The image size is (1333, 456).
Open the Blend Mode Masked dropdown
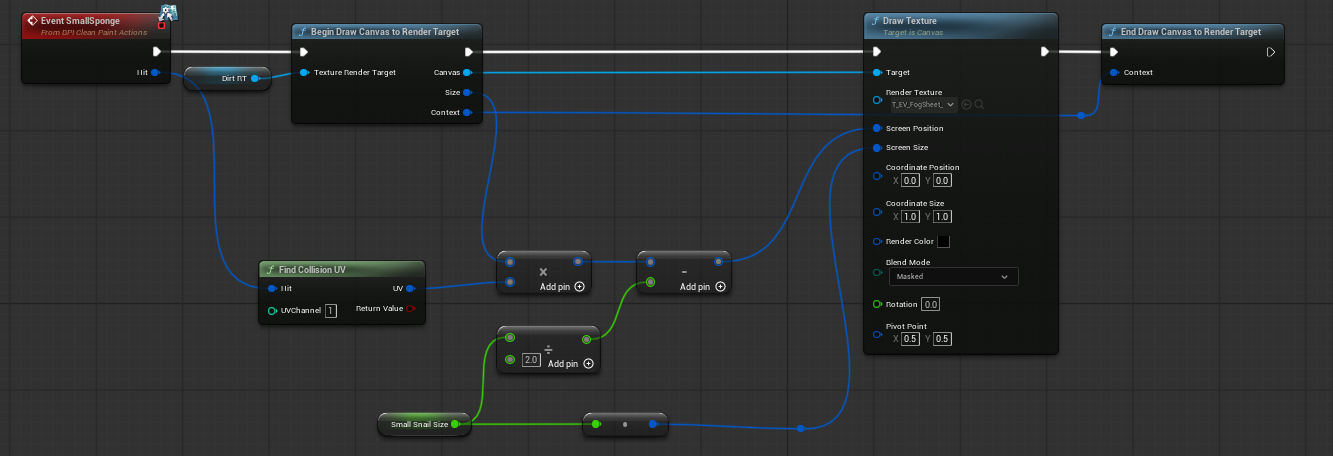(953, 276)
